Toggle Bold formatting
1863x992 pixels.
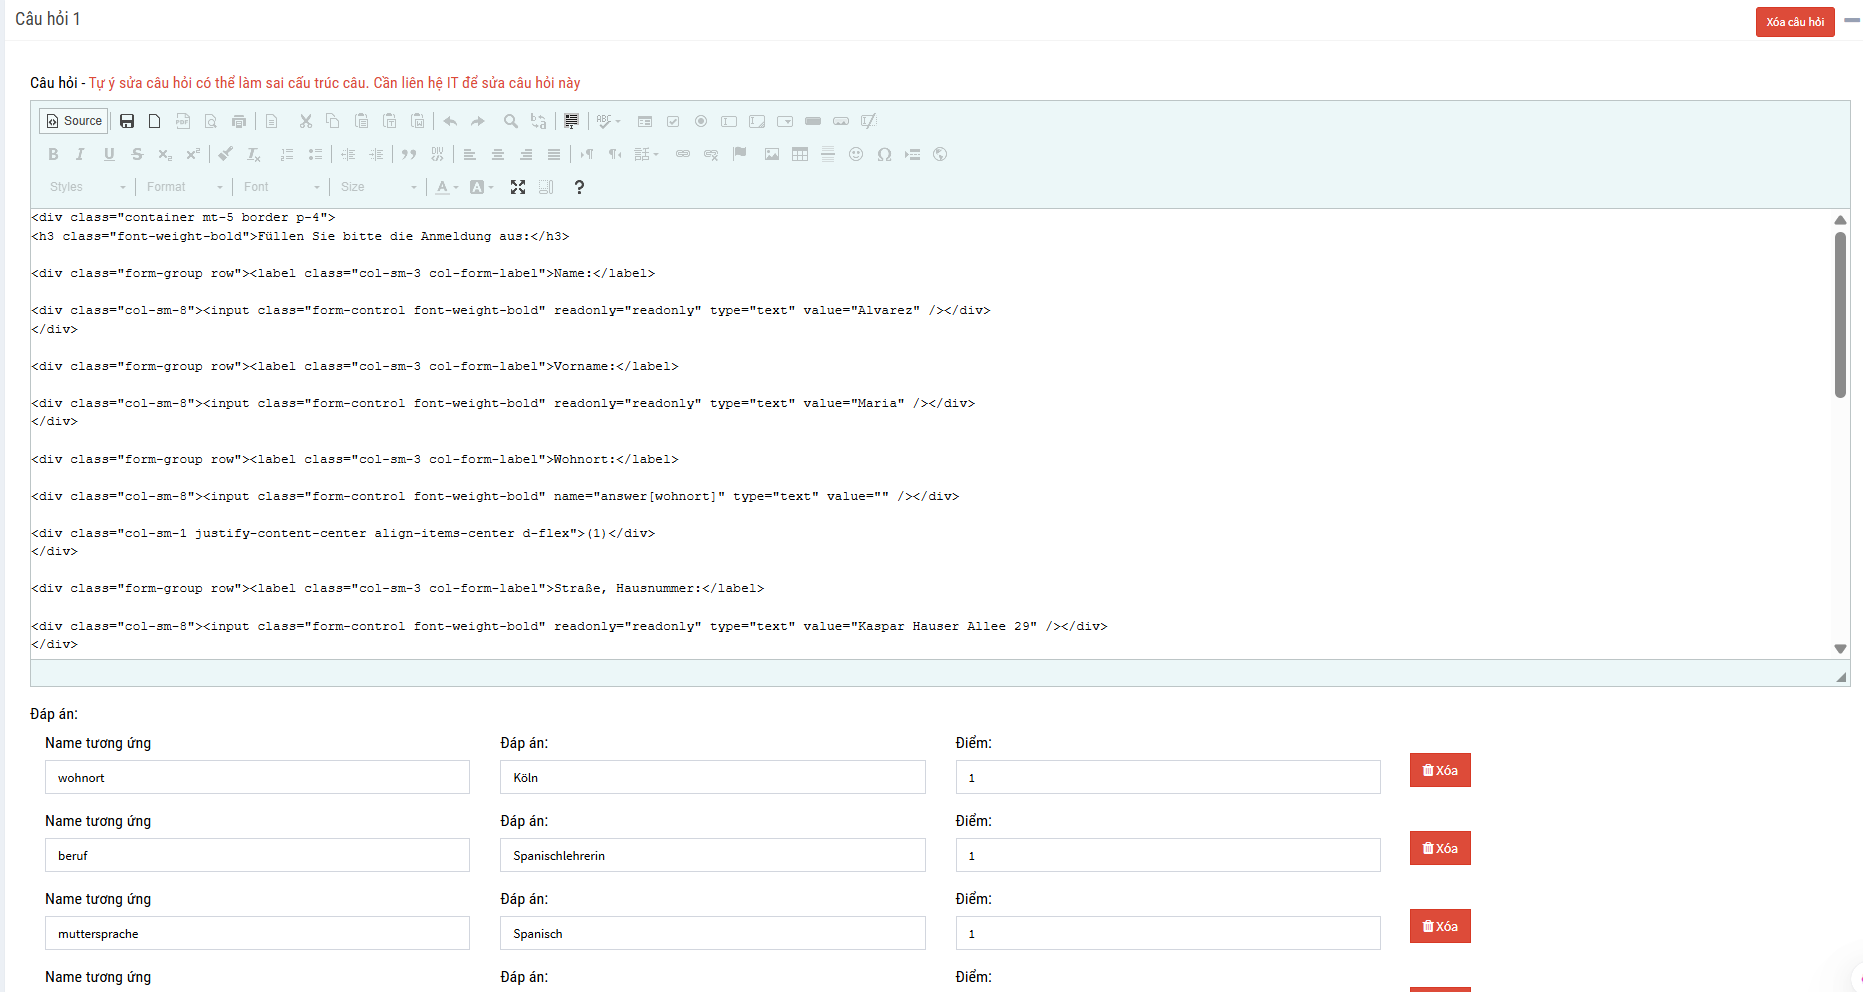(53, 154)
